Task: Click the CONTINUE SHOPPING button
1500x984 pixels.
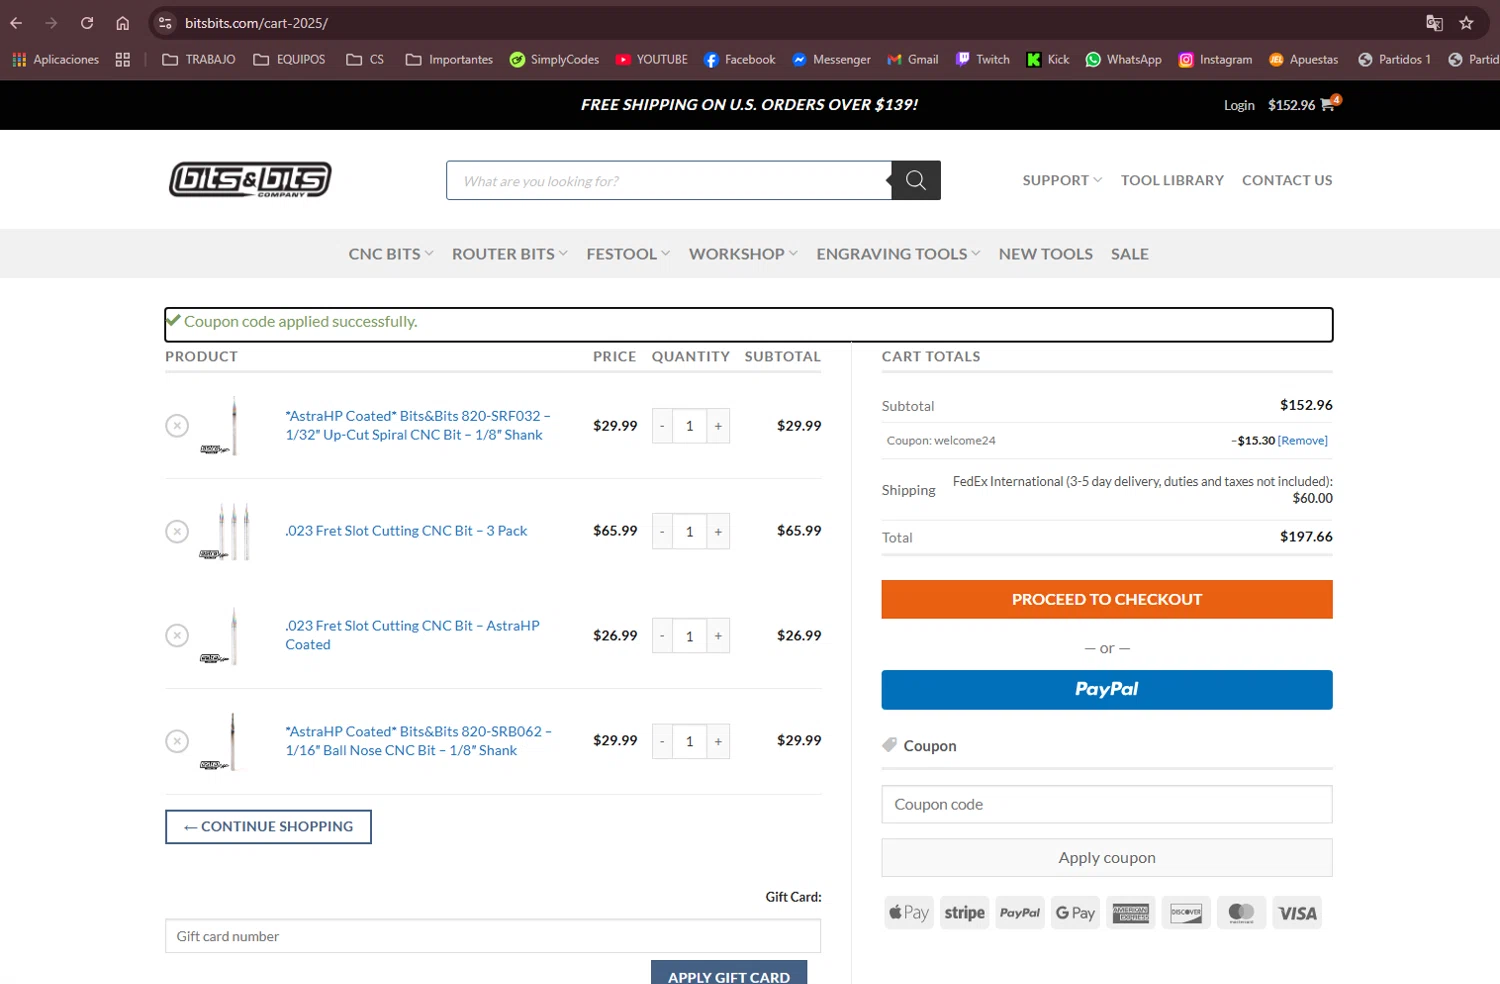Action: click(x=268, y=827)
